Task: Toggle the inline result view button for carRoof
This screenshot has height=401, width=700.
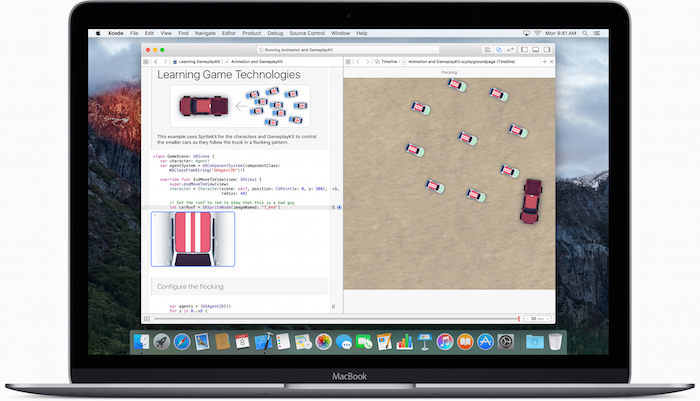Action: point(339,207)
